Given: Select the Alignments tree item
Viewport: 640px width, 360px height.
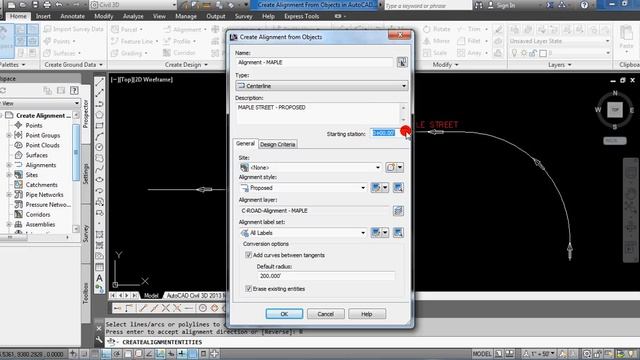Looking at the screenshot, I should [x=41, y=165].
